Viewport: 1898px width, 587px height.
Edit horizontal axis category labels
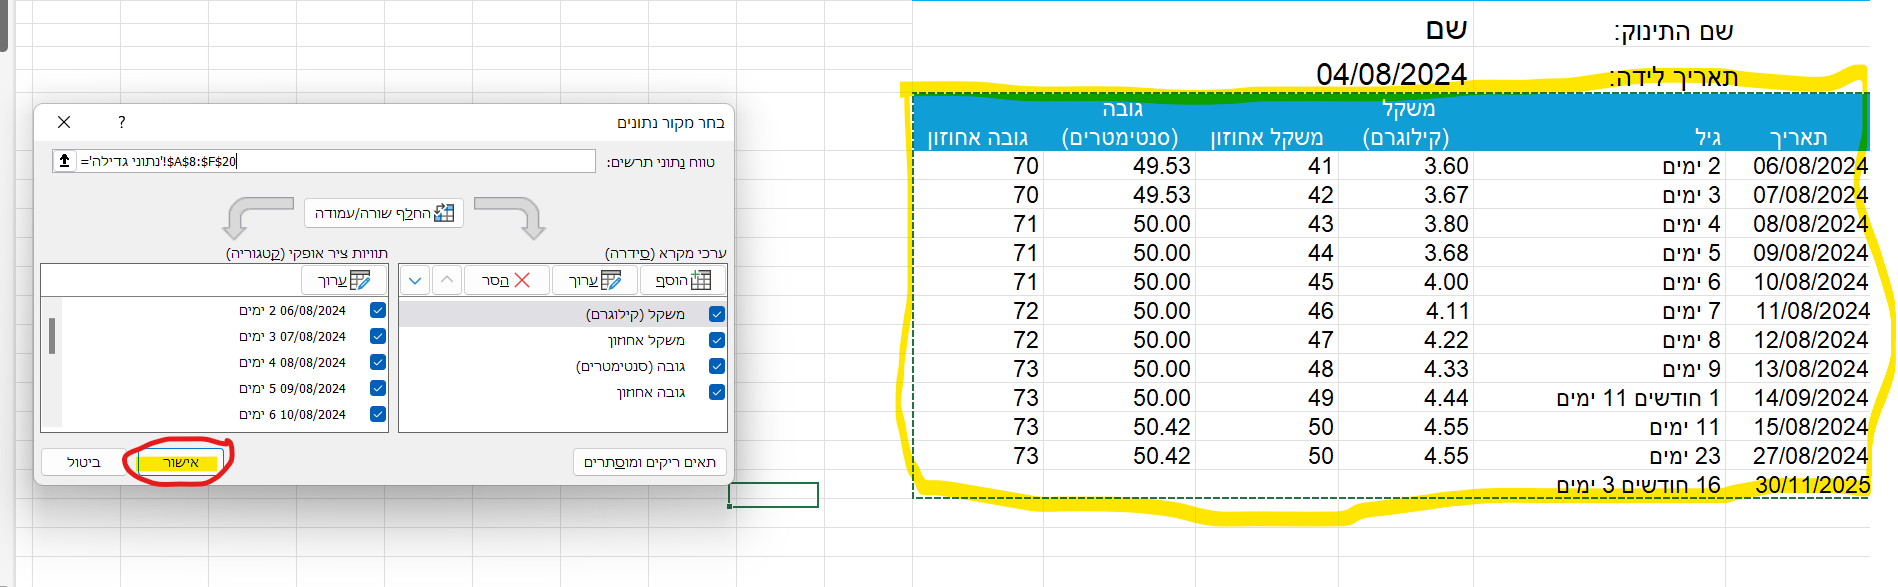click(344, 280)
